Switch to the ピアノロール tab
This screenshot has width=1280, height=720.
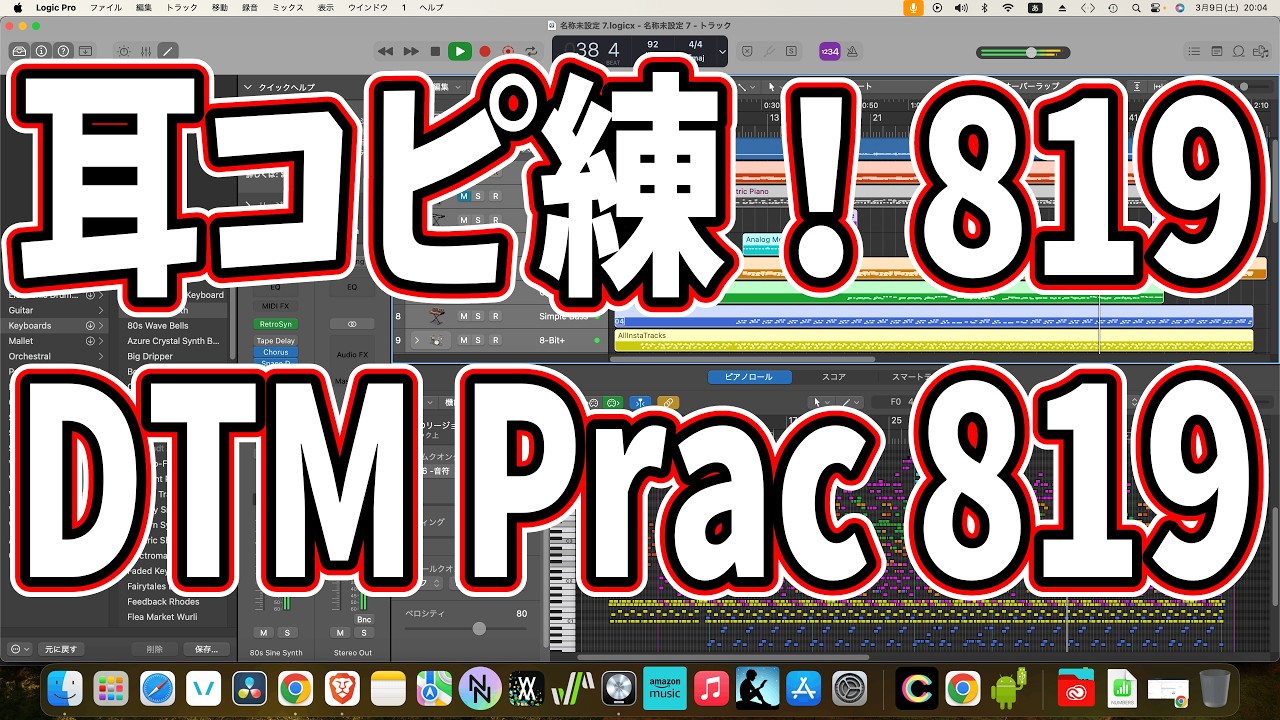click(750, 377)
